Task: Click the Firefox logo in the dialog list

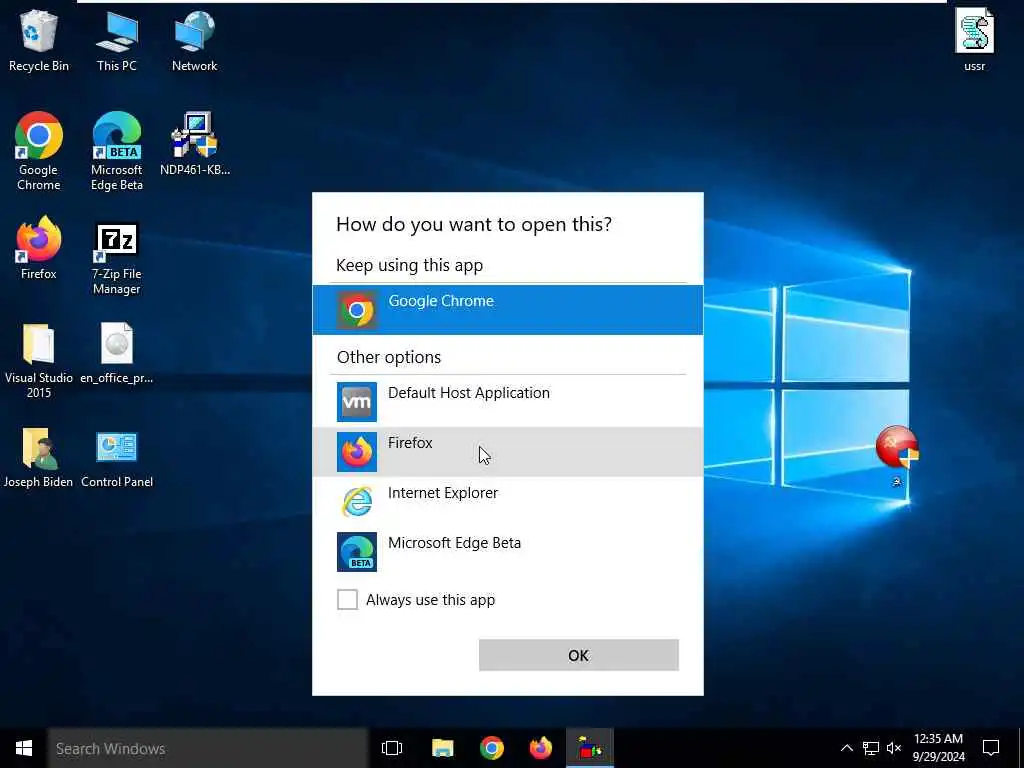Action: coord(357,452)
